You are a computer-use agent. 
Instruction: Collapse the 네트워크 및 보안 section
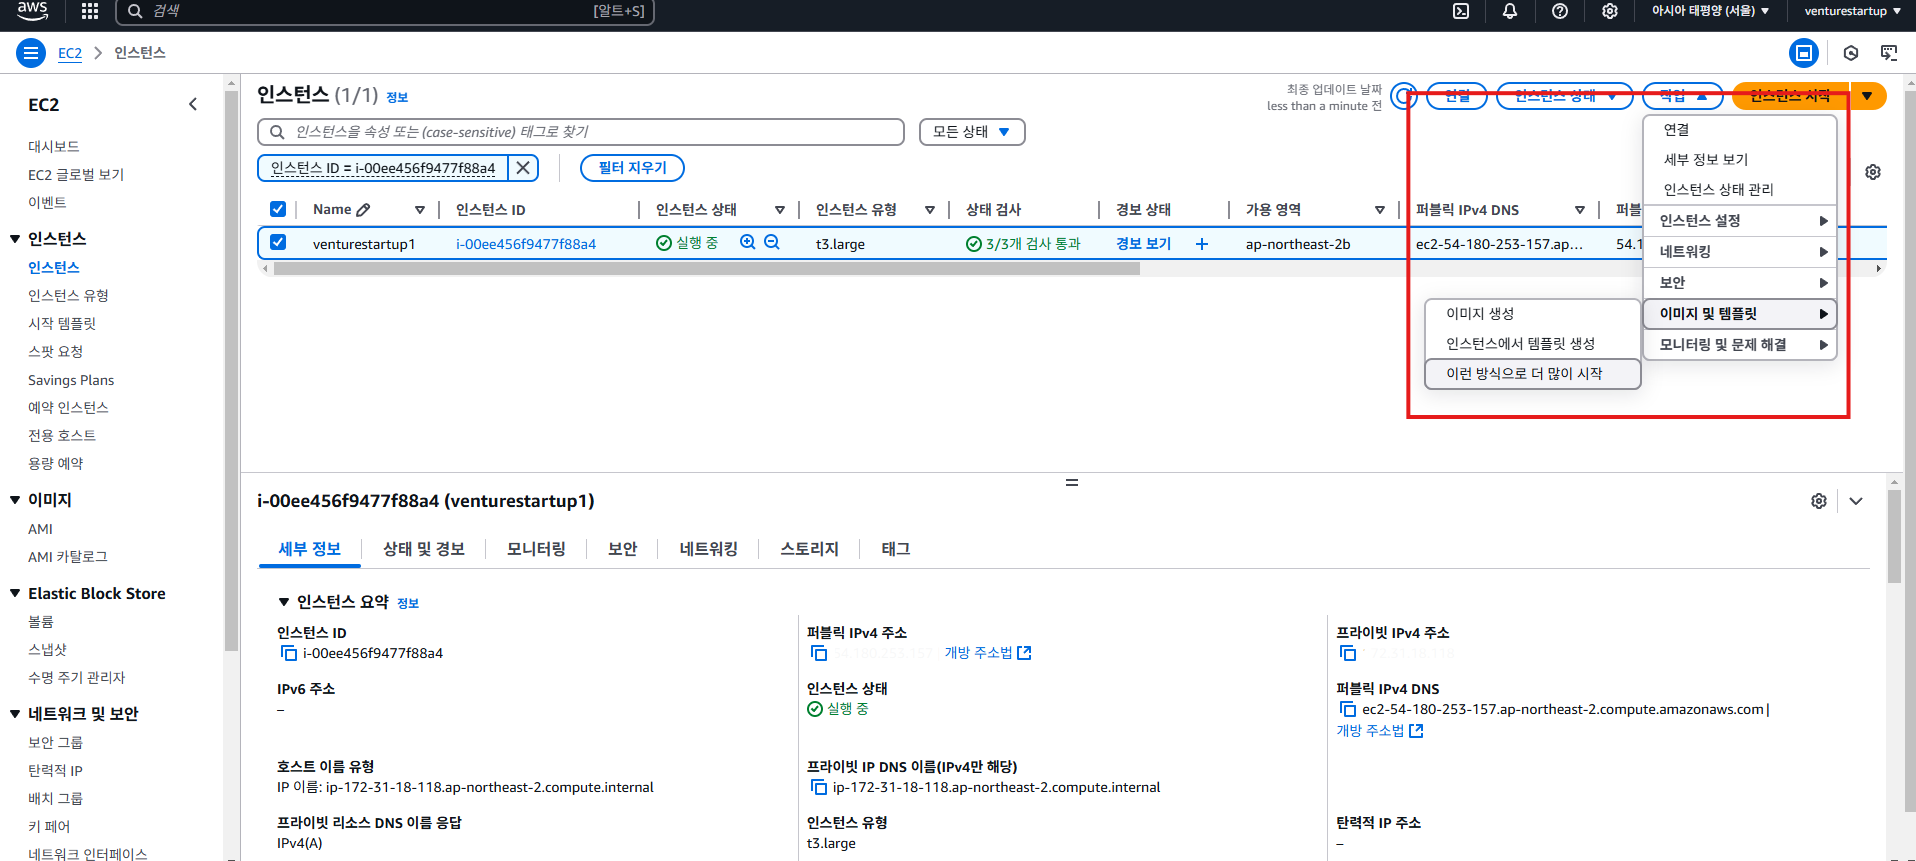(15, 713)
